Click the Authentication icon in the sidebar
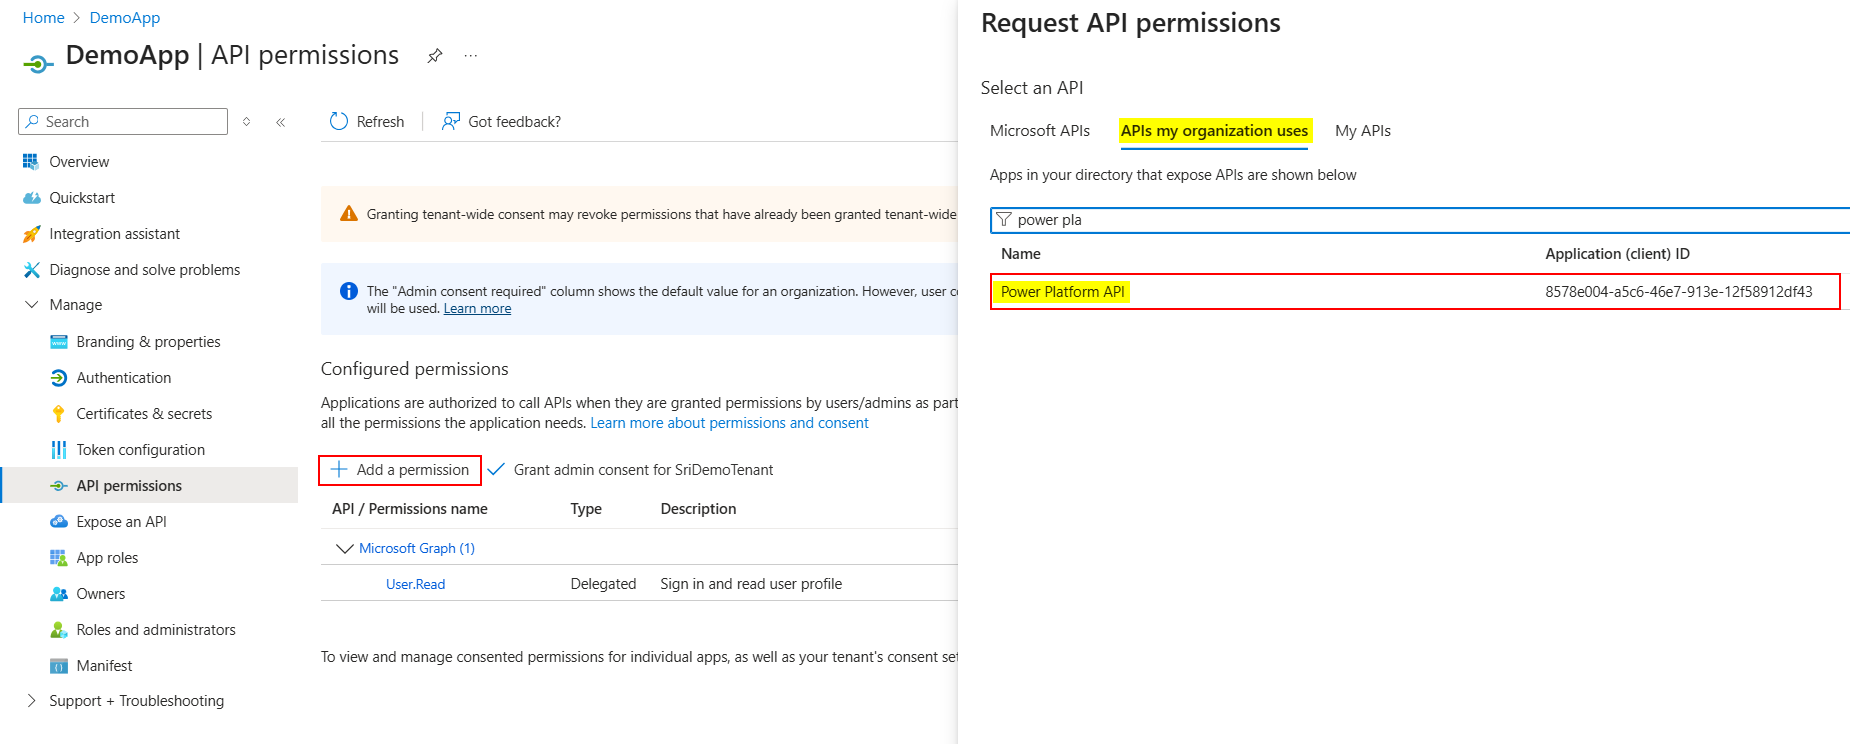The height and width of the screenshot is (744, 1850). [x=59, y=378]
